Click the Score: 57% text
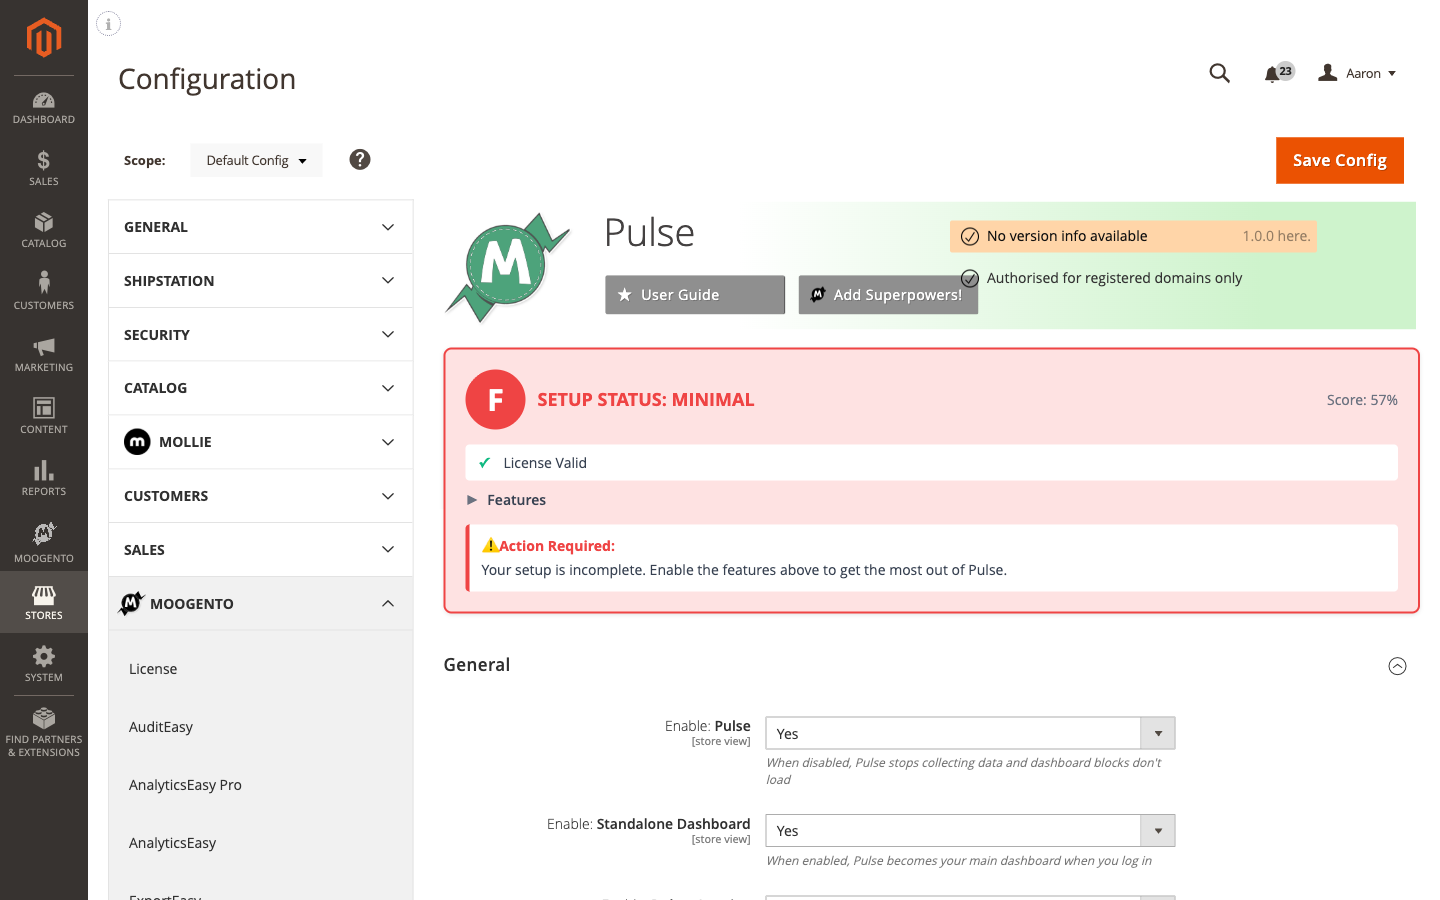The height and width of the screenshot is (900, 1440). pyautogui.click(x=1362, y=400)
